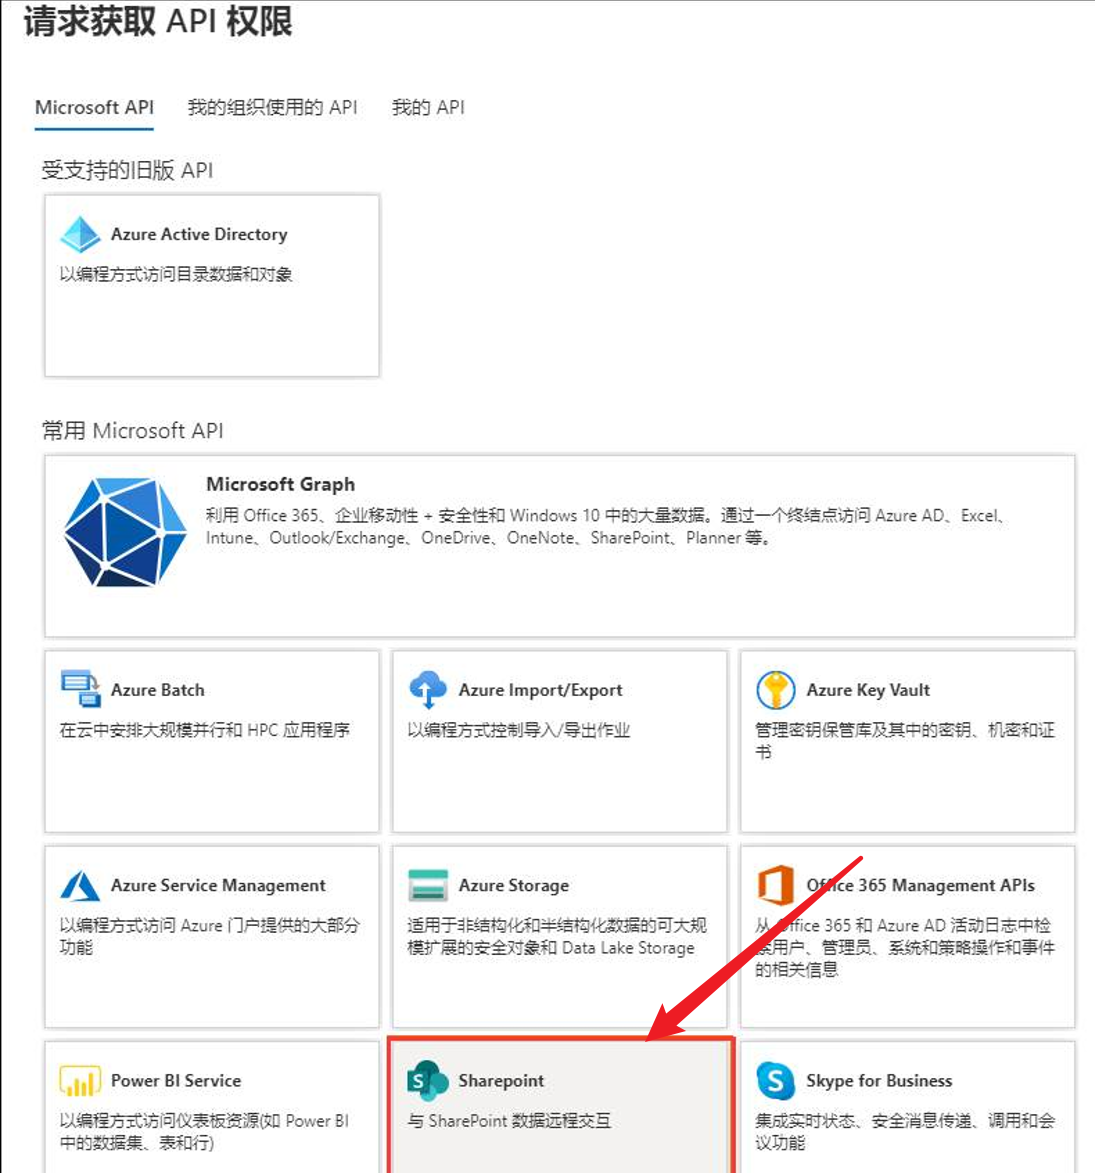The image size is (1095, 1173).
Task: Select the Azure Active Directory title
Action: coord(199,234)
